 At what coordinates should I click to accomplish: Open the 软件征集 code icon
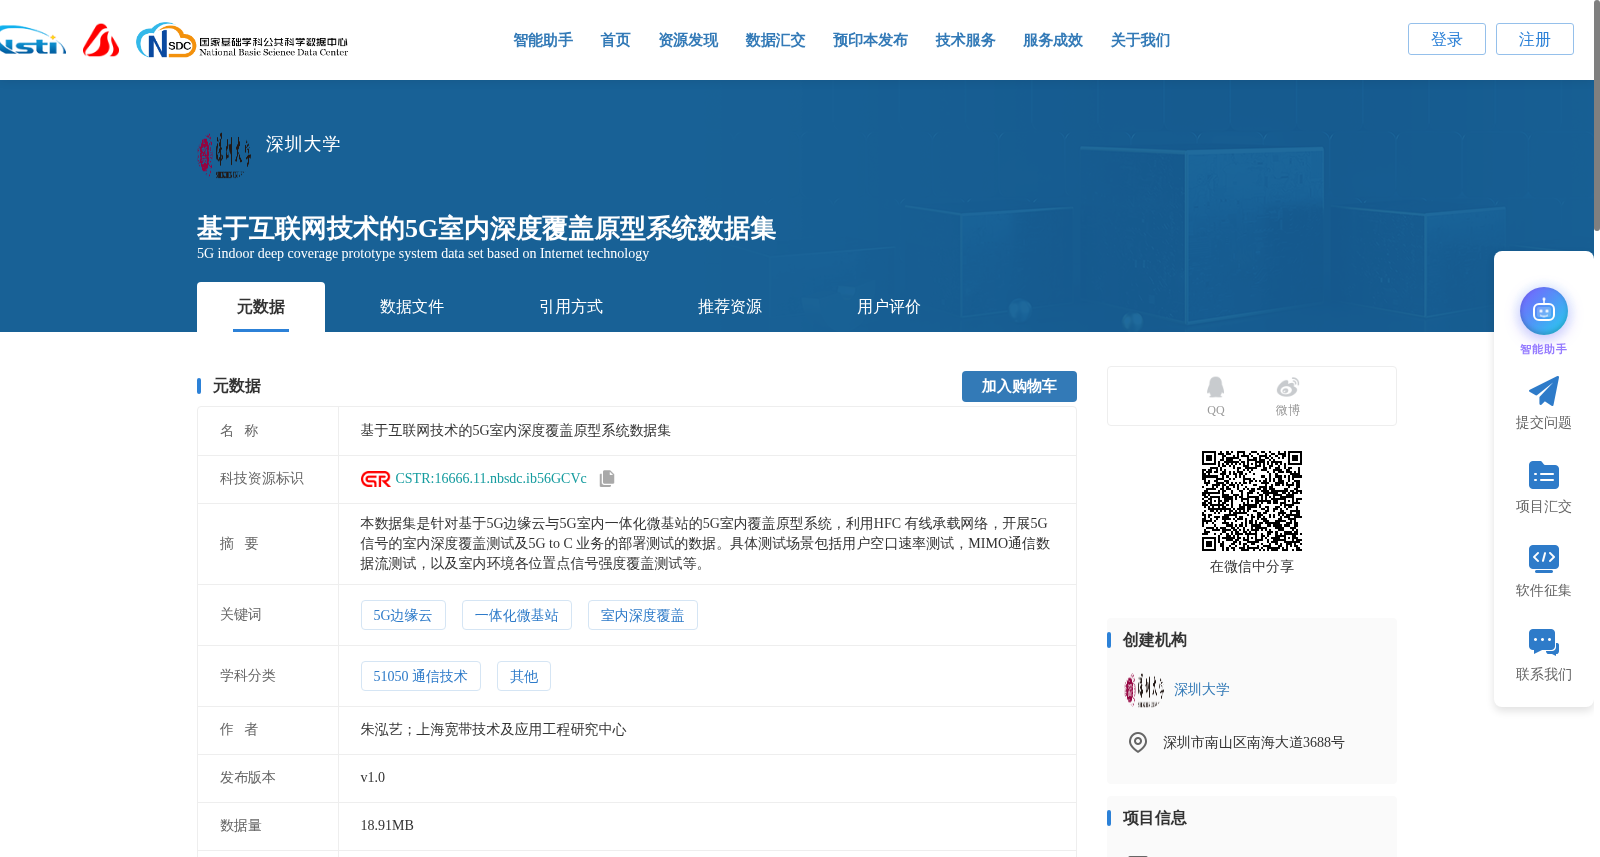point(1543,559)
